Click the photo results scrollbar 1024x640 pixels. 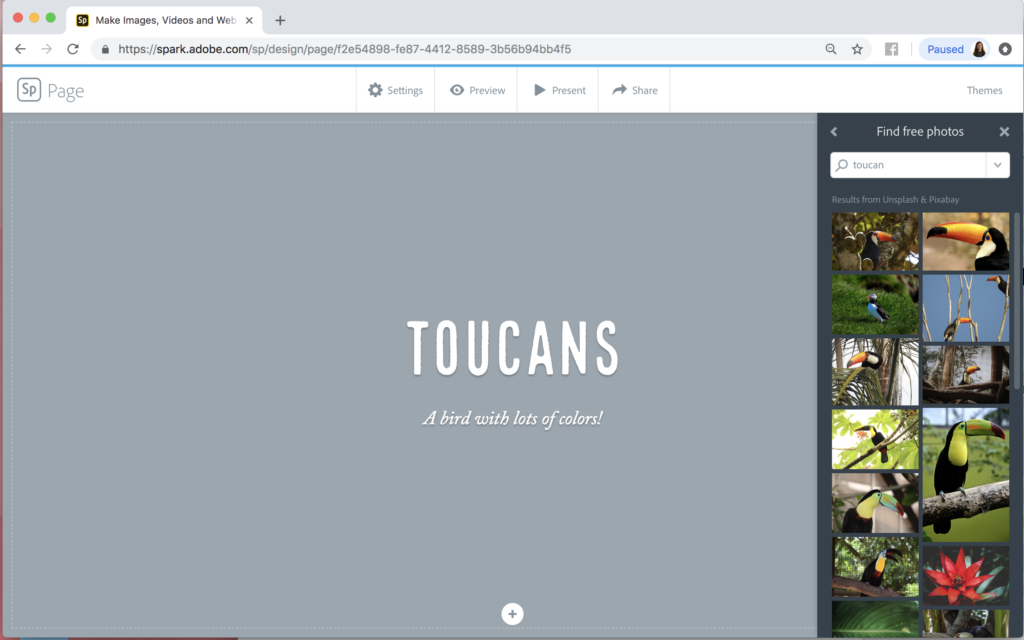tap(1017, 300)
